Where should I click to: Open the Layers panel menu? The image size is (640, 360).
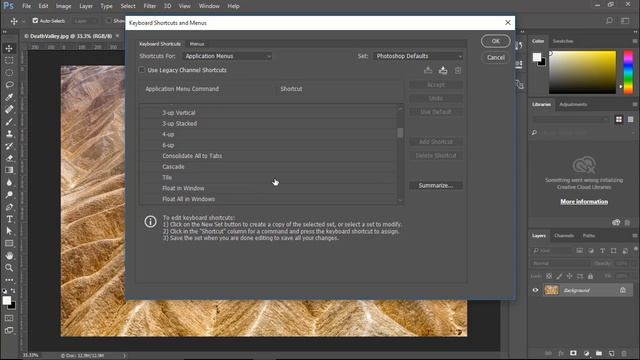pyautogui.click(x=635, y=236)
